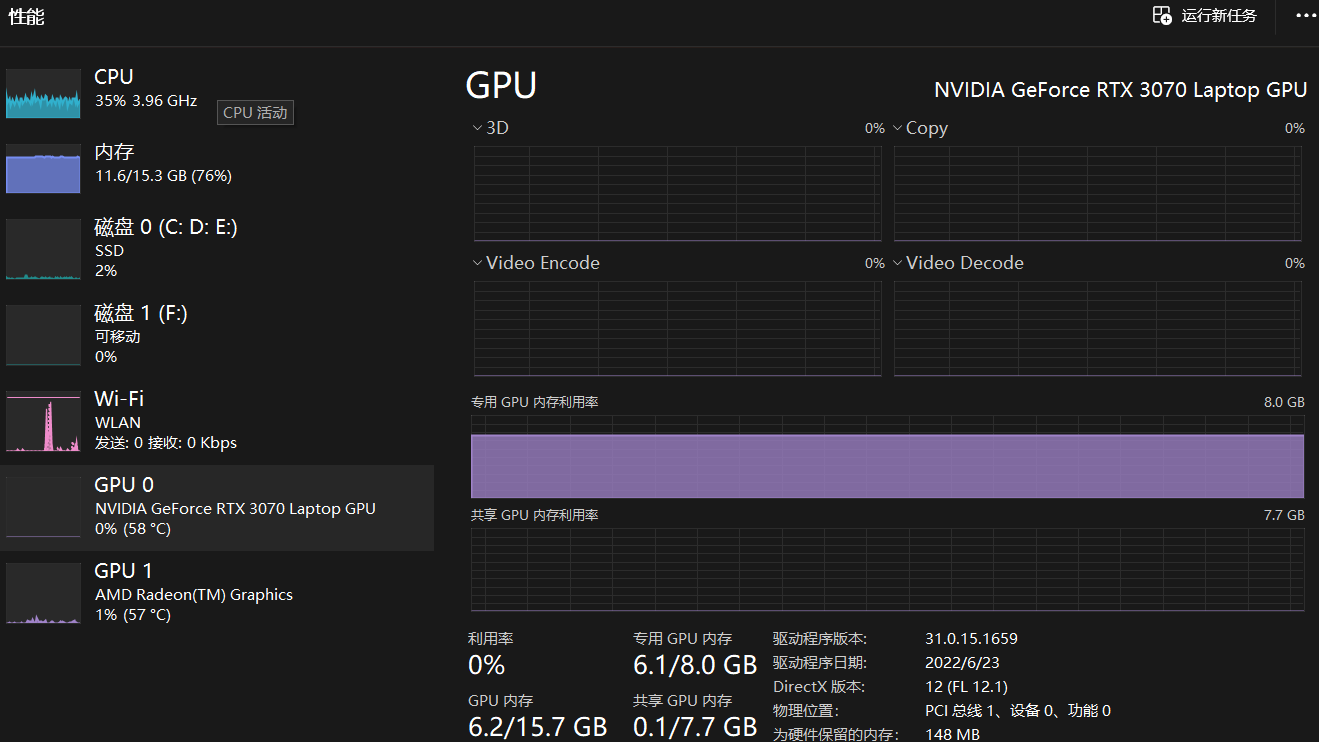Image resolution: width=1319 pixels, height=742 pixels.
Task: Select the CPU usage mini graph
Action: [43, 94]
